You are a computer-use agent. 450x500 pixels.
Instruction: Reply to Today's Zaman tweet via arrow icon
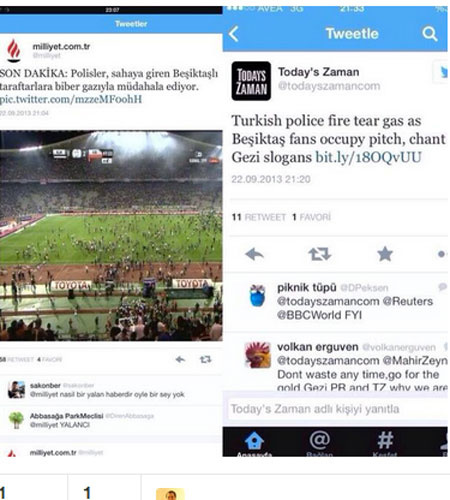(254, 254)
